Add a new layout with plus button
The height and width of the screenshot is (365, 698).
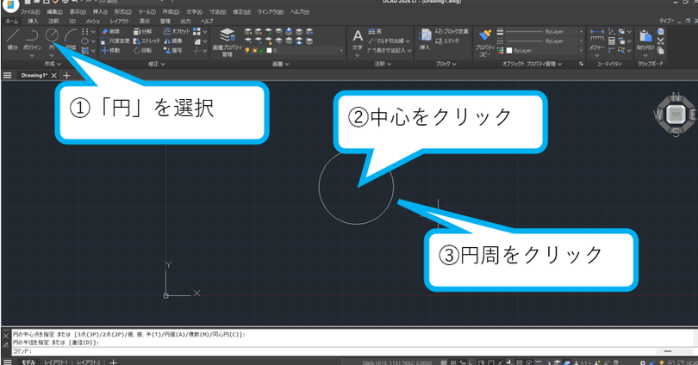114,362
